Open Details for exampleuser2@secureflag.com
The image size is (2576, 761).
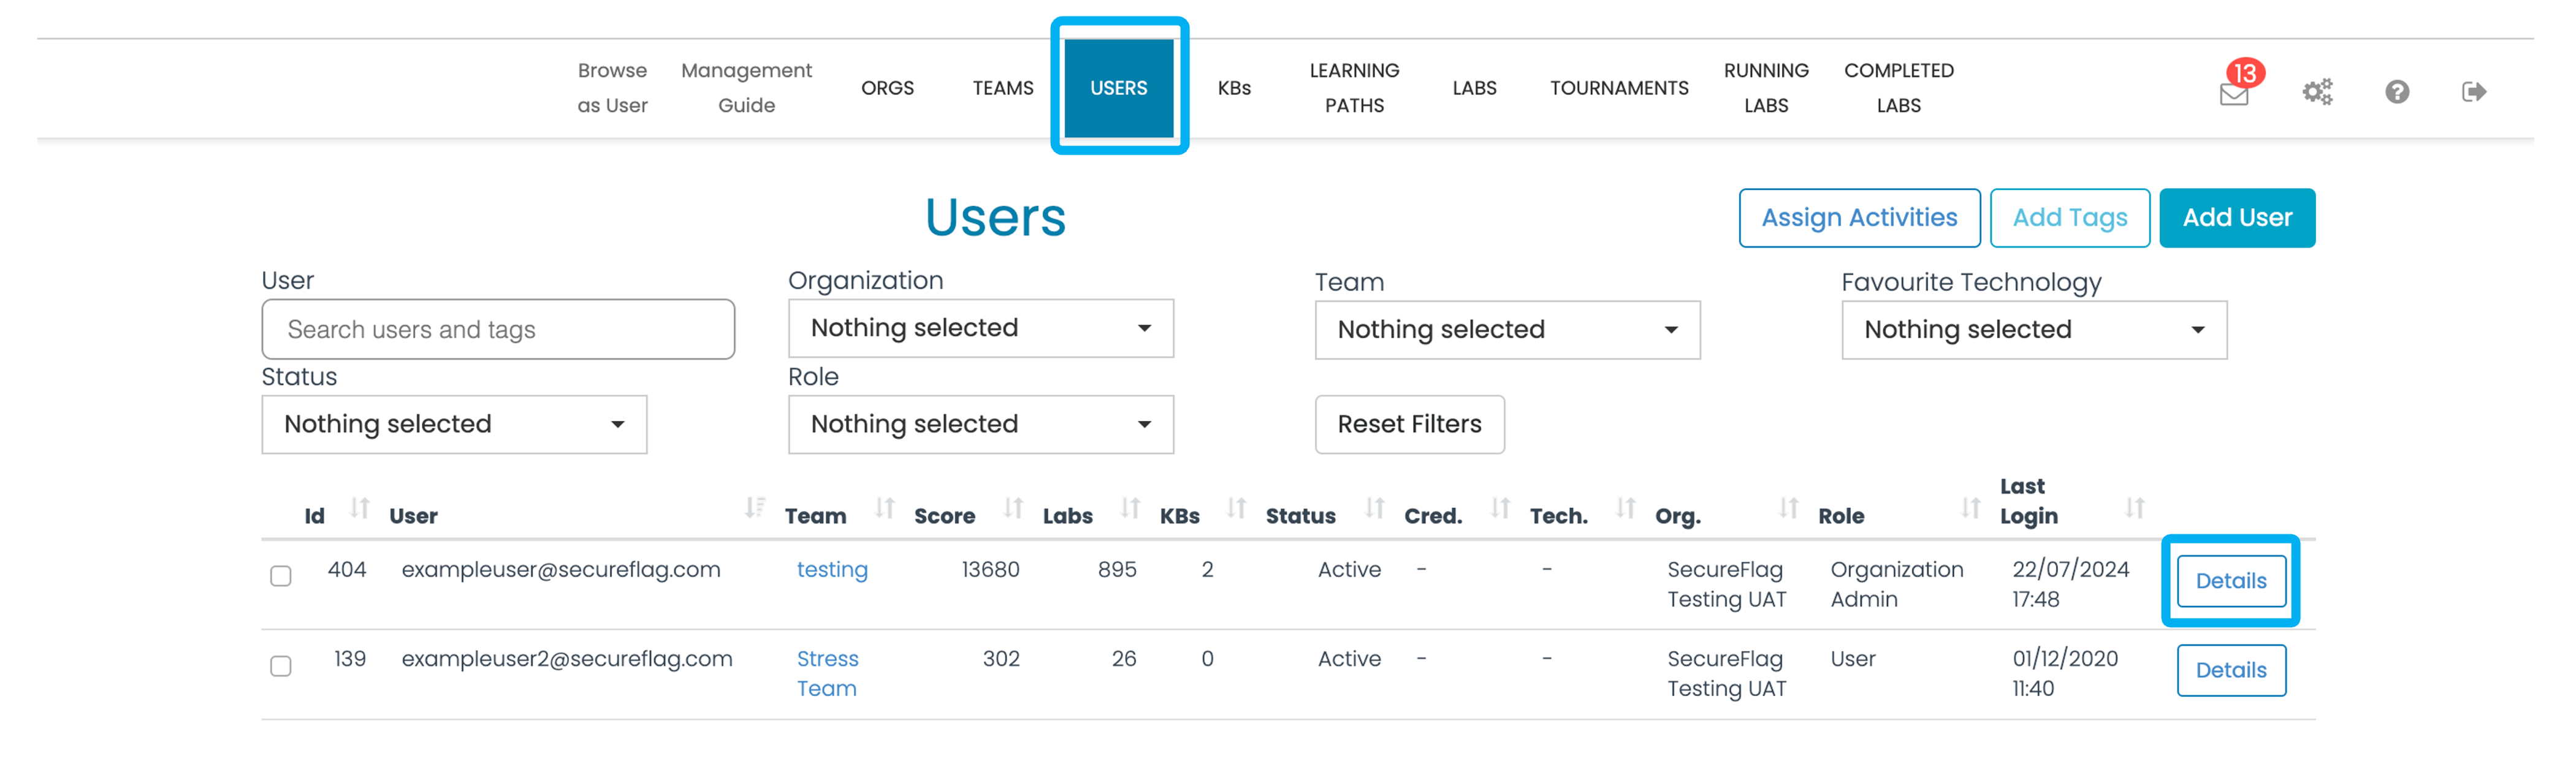[2231, 670]
